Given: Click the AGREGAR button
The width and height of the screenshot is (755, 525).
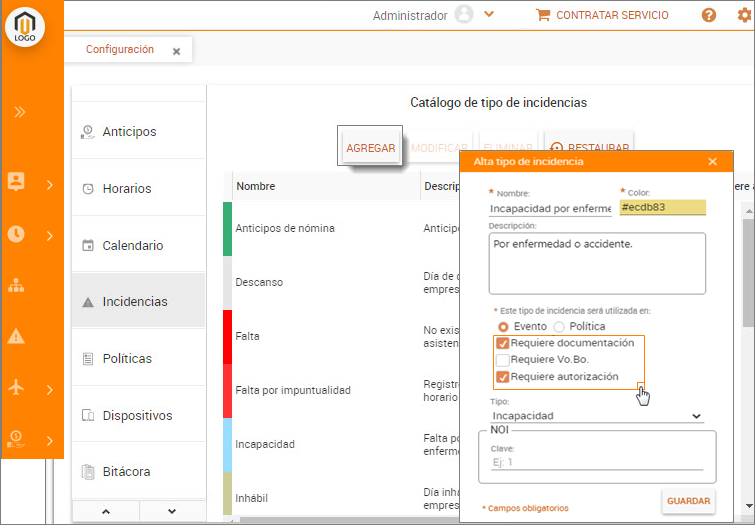Looking at the screenshot, I should pos(370,148).
